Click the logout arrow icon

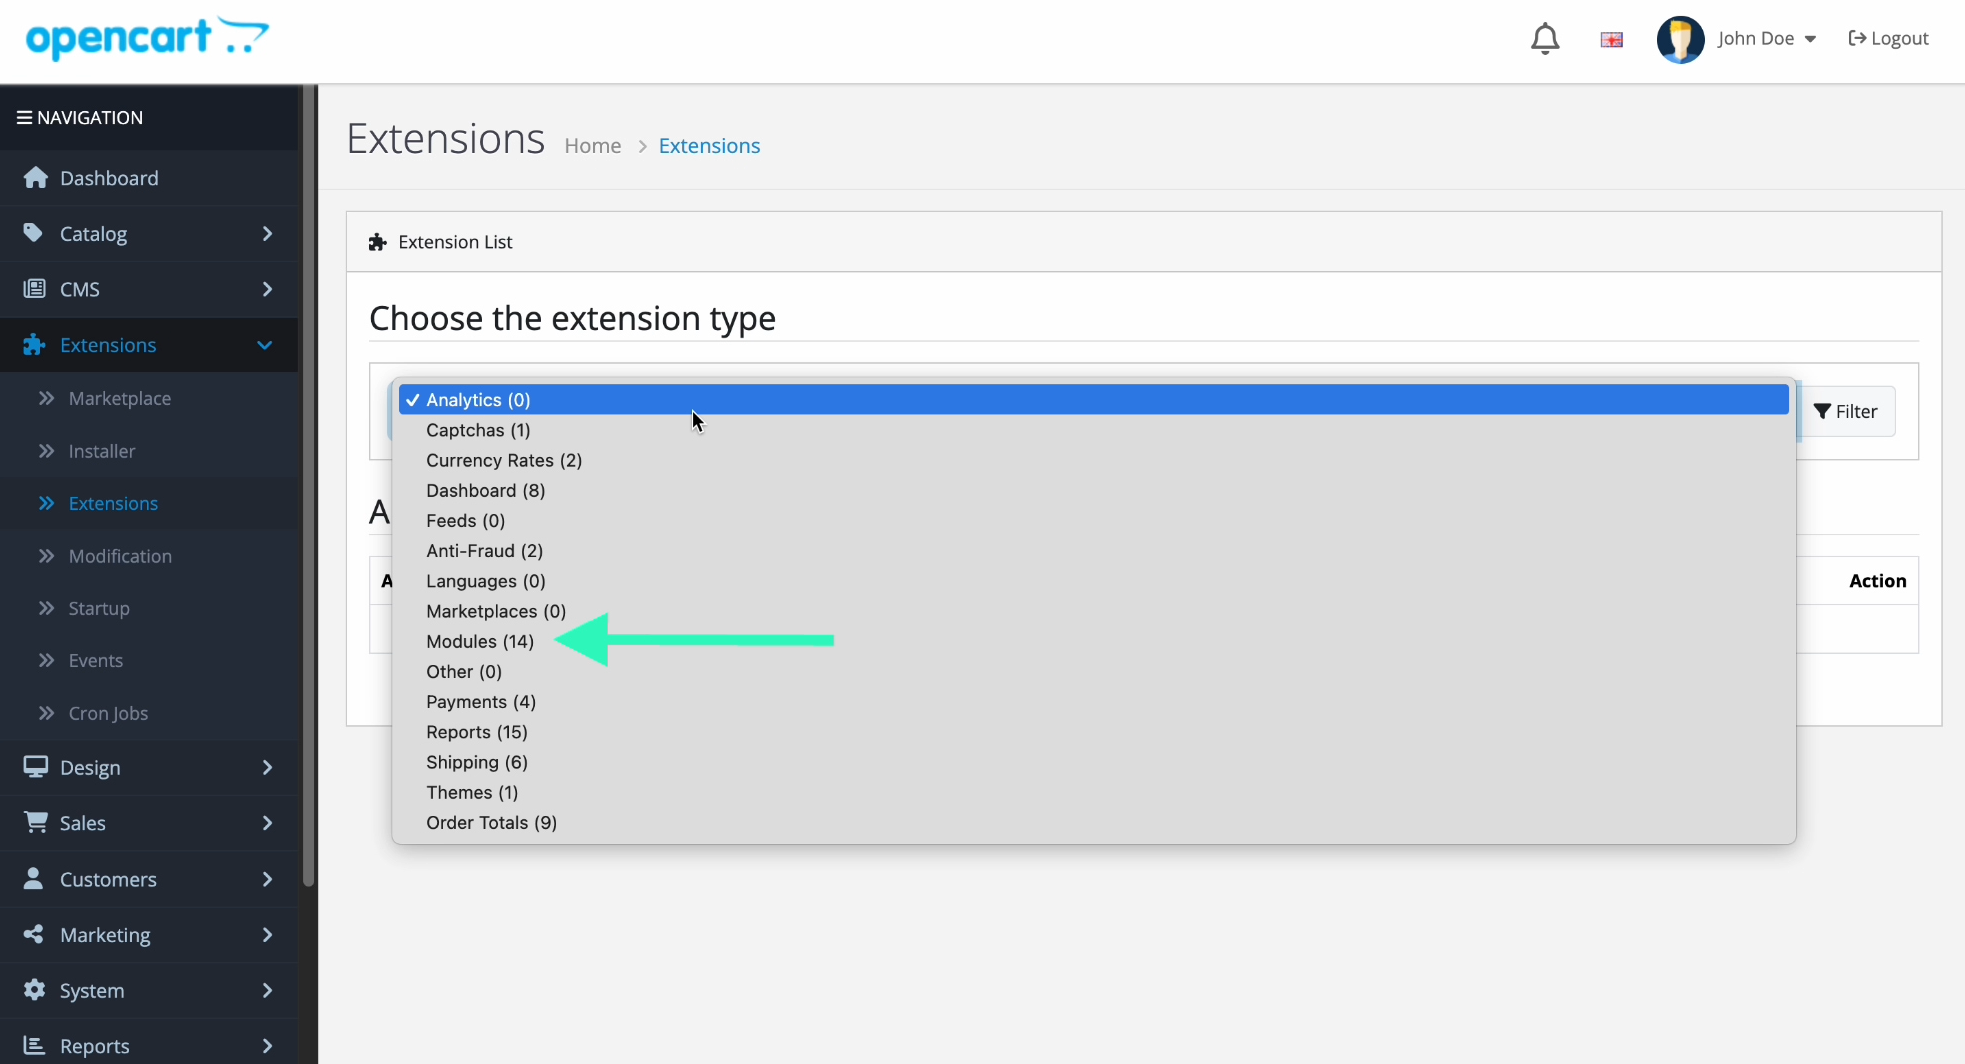(x=1857, y=38)
